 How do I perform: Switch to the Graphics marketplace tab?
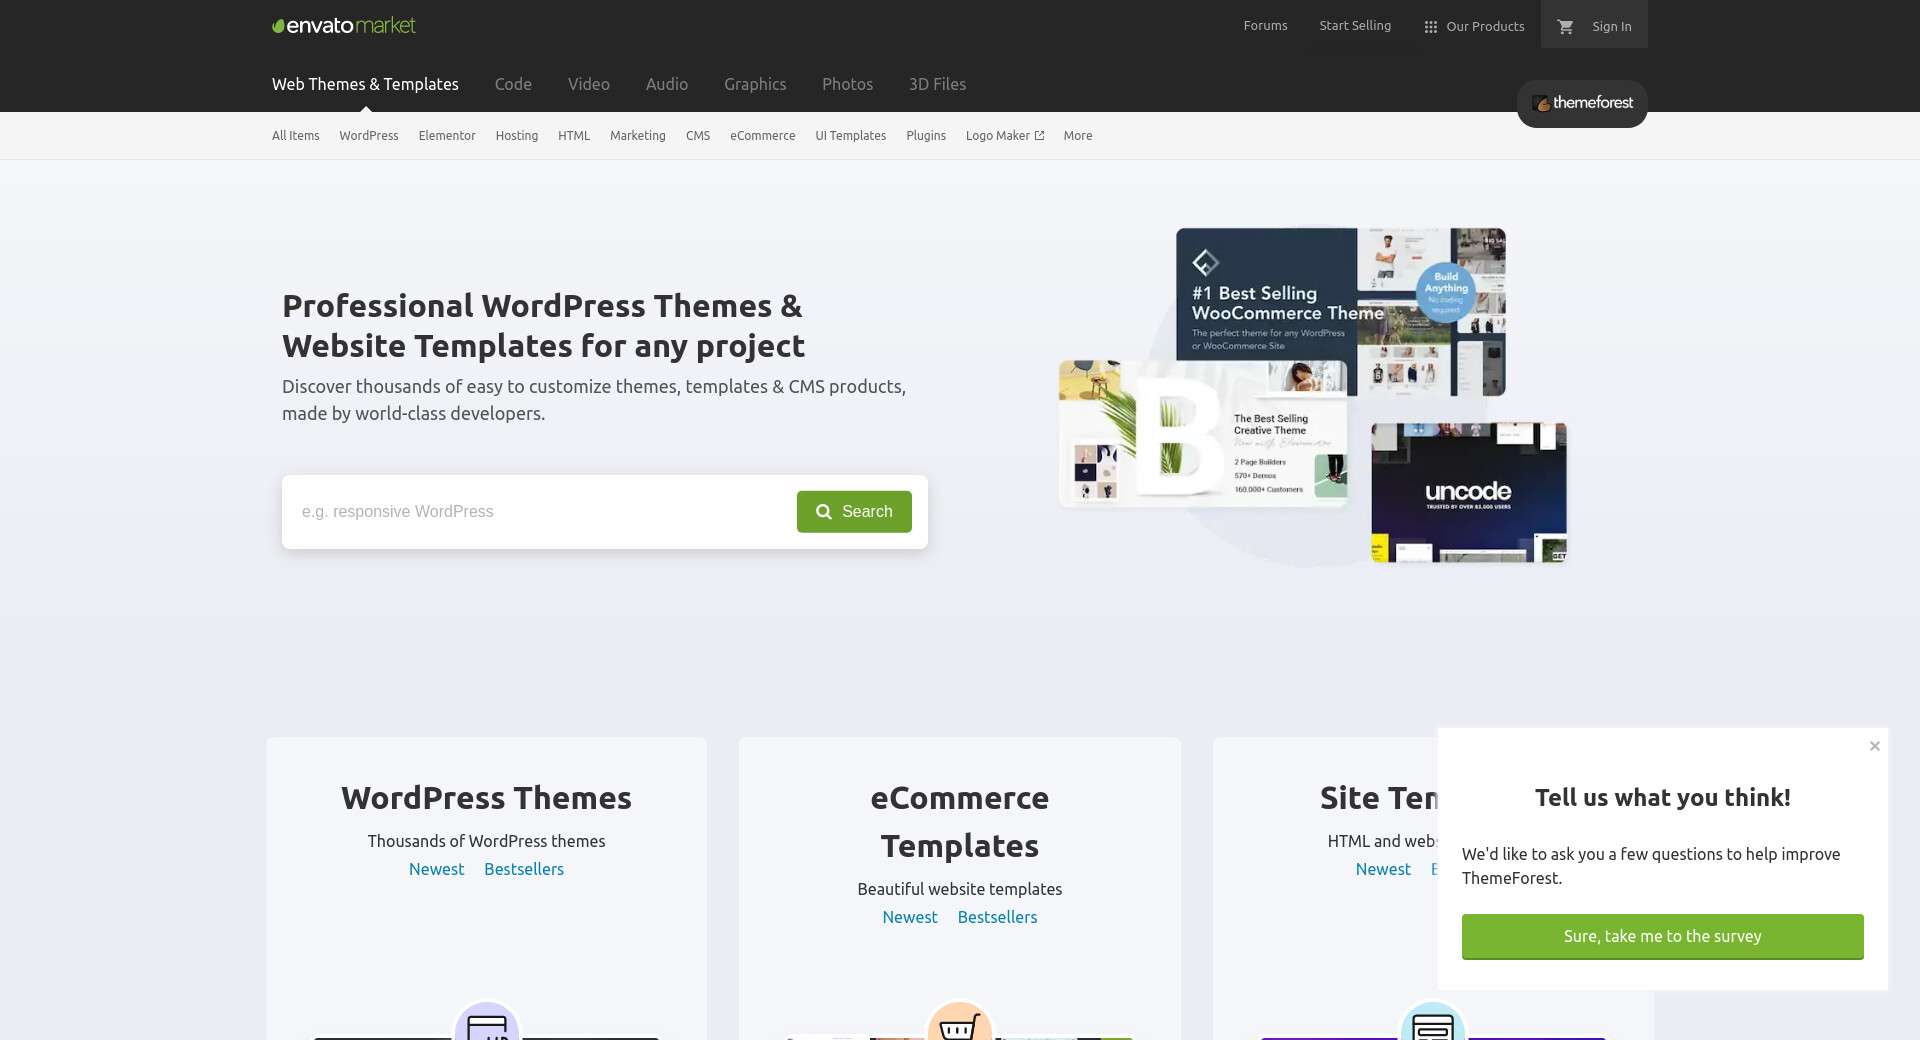click(x=755, y=84)
